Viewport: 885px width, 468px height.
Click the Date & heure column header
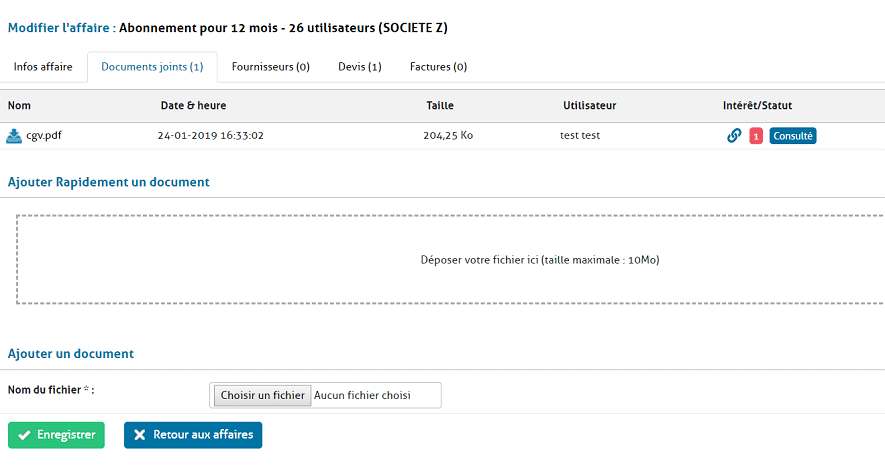point(194,105)
